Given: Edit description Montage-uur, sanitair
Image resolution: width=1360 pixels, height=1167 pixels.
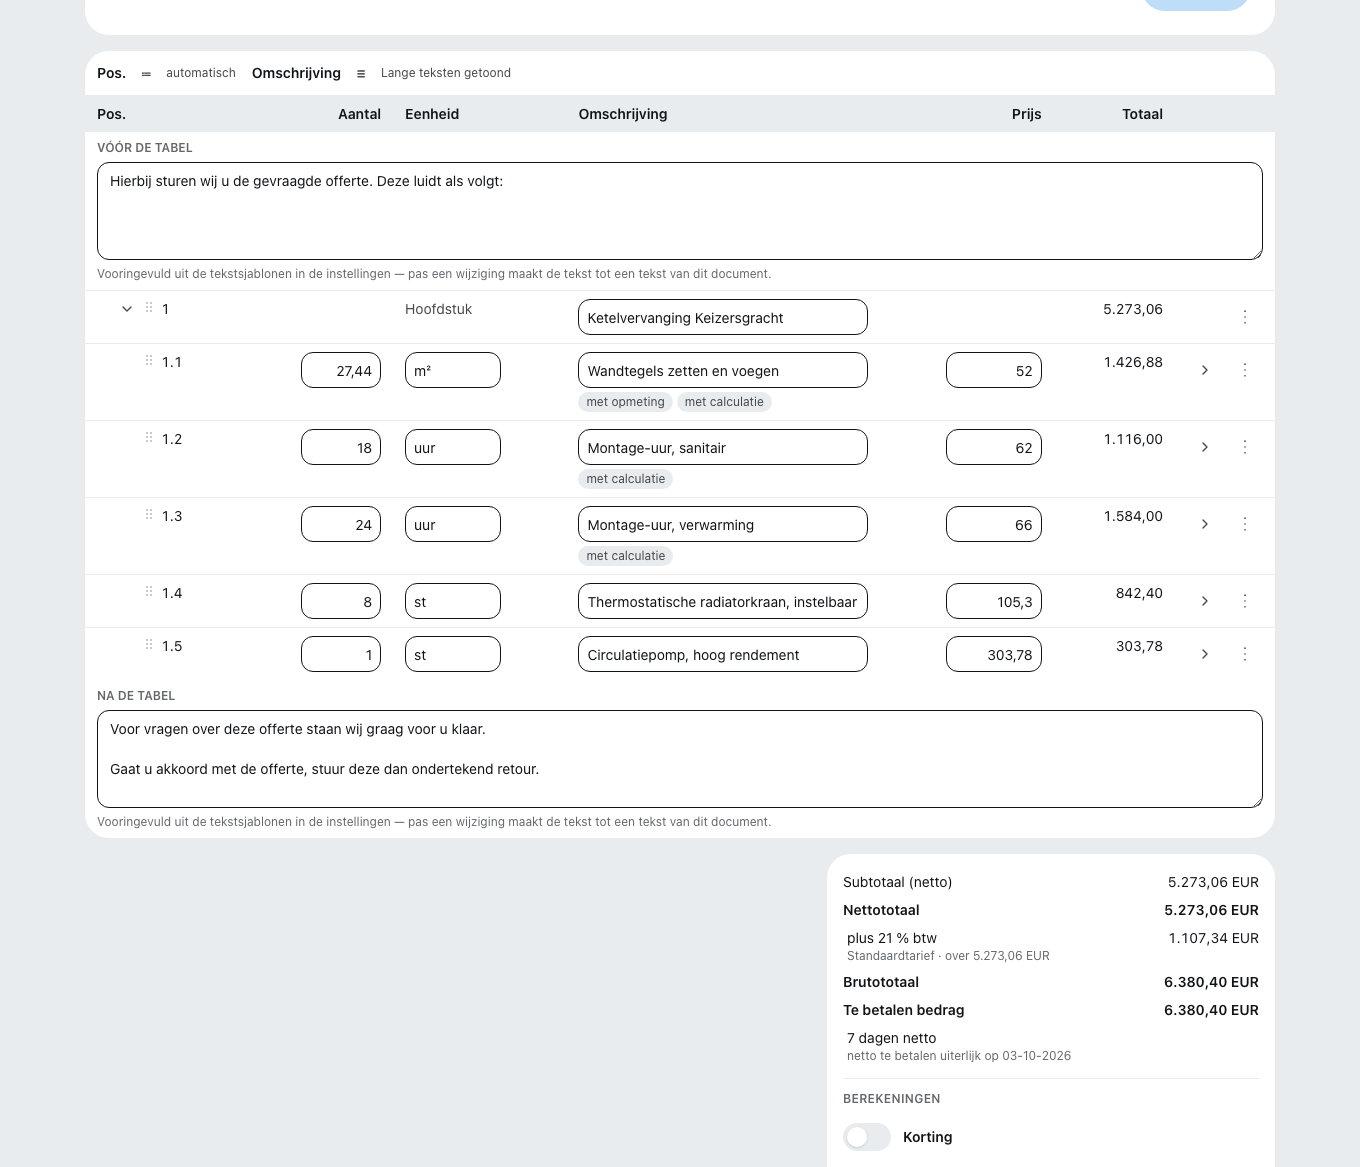Looking at the screenshot, I should tap(723, 447).
